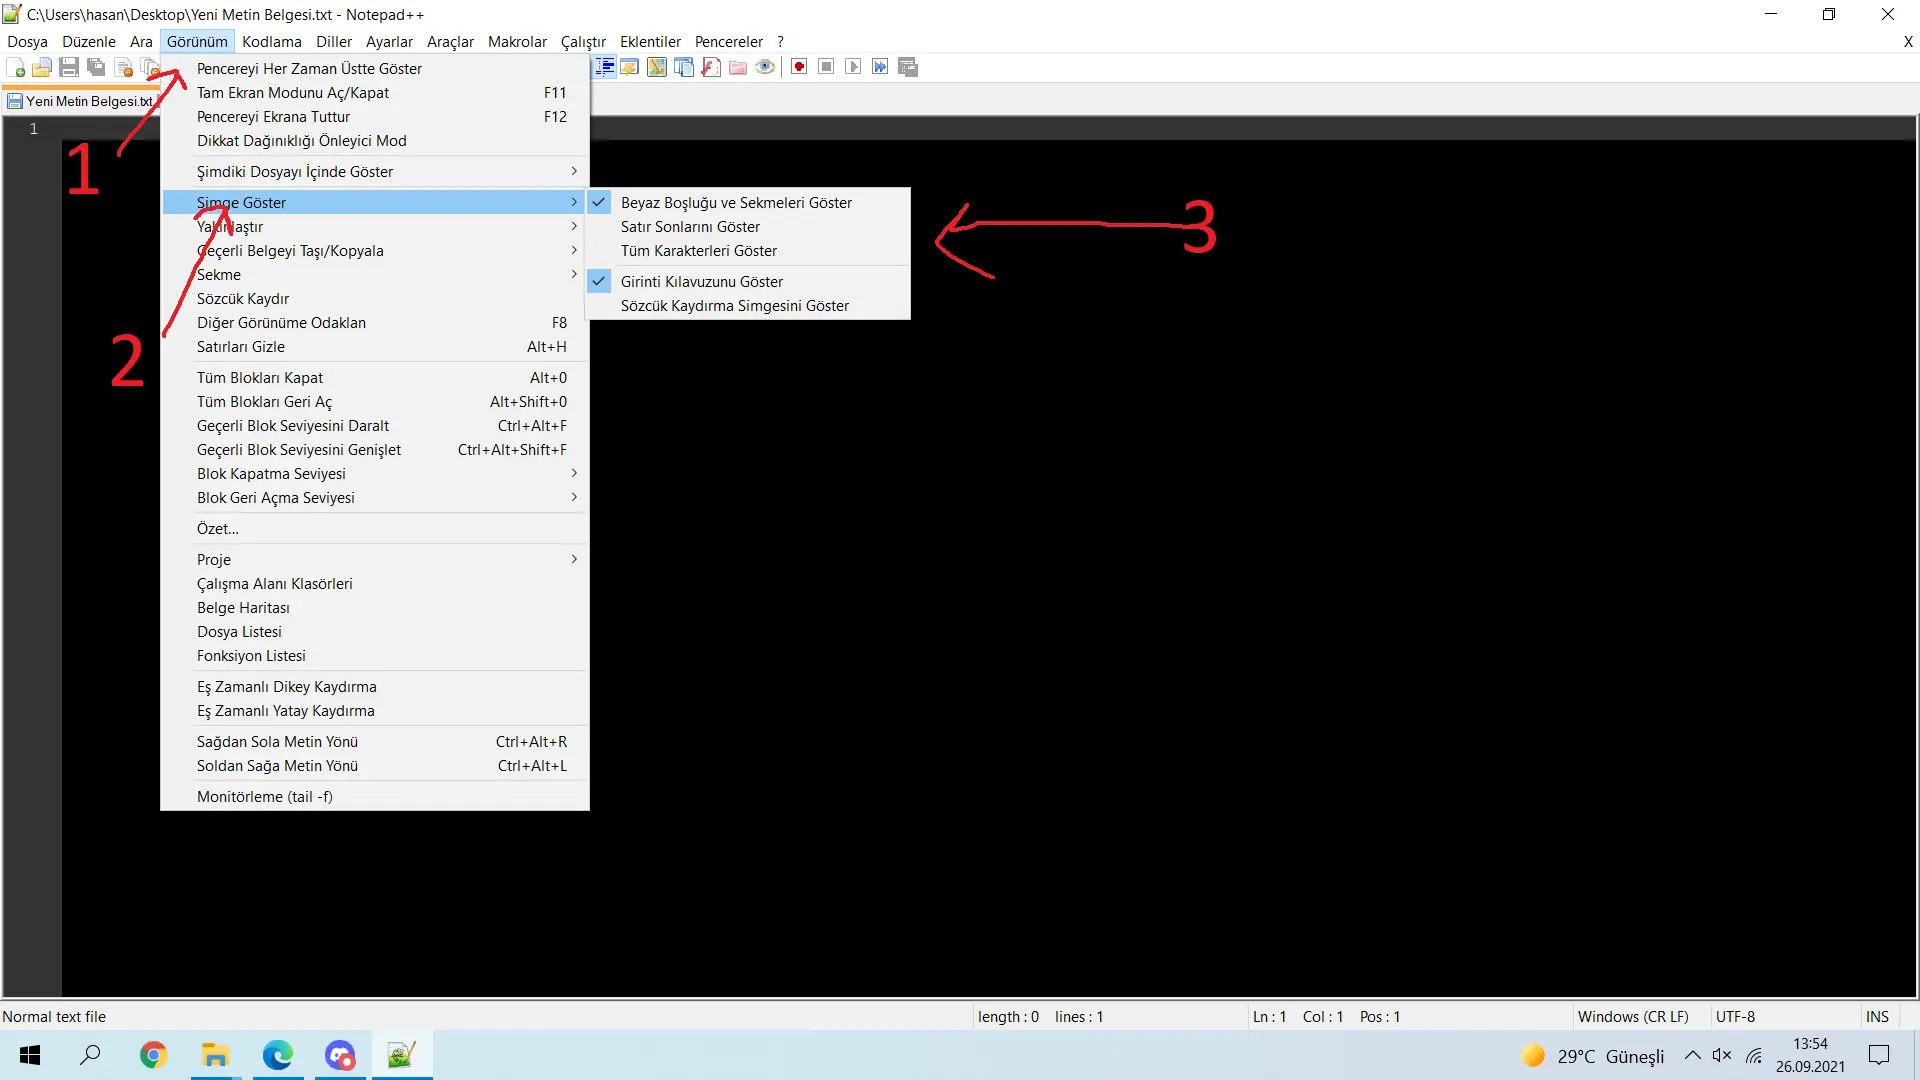Uncheck Beyaz Boşluğu ve Sekmeleri Göster
Viewport: 1920px width, 1080px height.
[x=736, y=202]
